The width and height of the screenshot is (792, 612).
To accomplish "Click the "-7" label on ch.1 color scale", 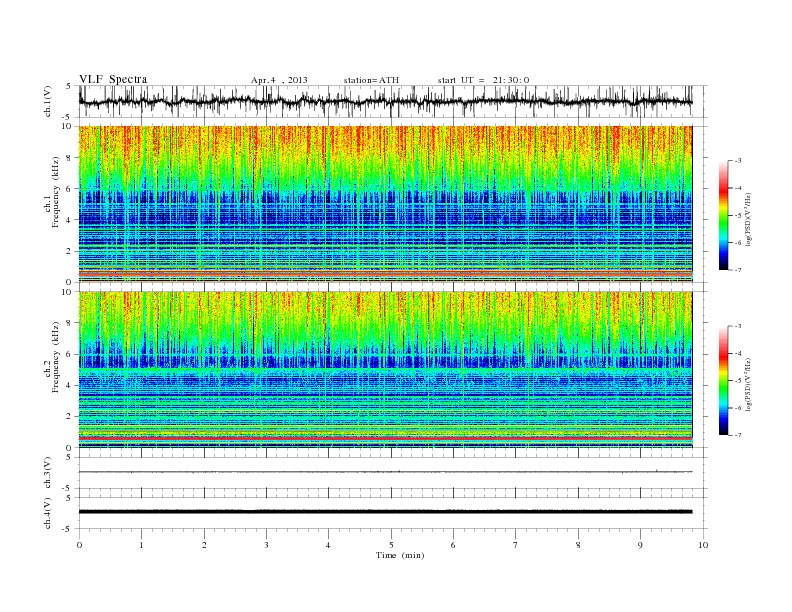I will pos(738,270).
